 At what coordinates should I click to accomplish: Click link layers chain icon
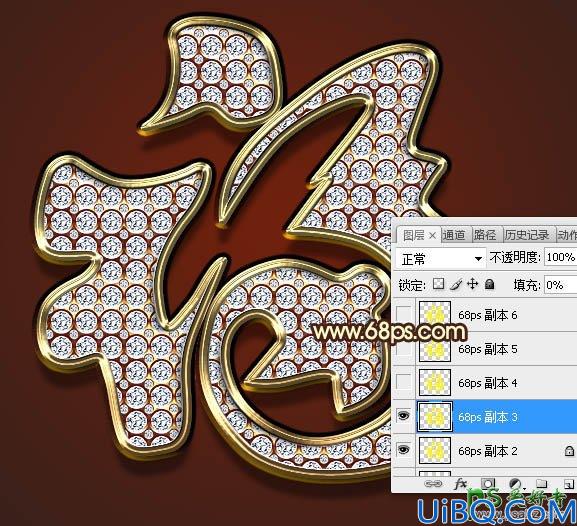point(433,484)
